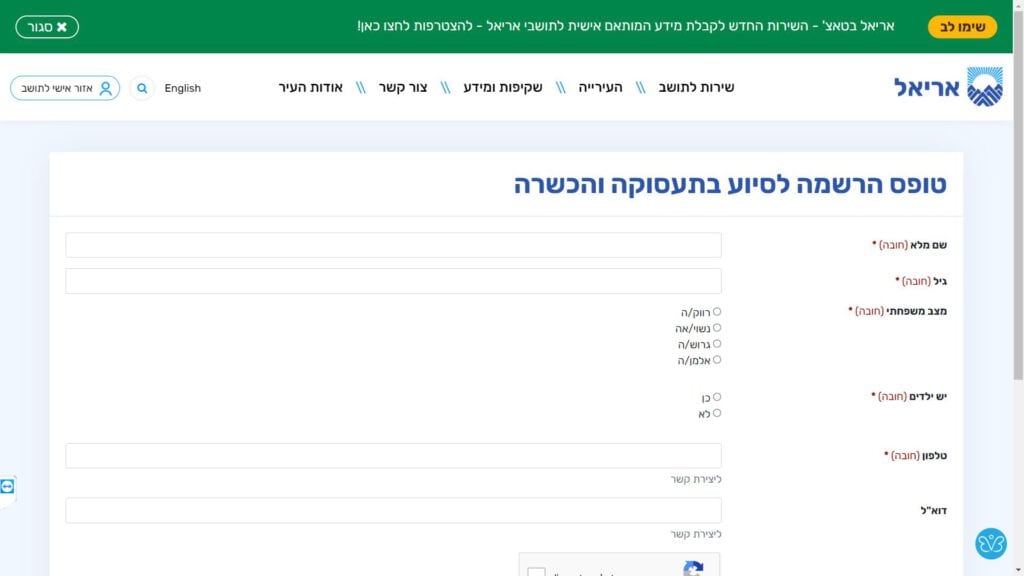The width and height of the screenshot is (1024, 576).
Task: Open the 'אודות העיר' menu
Action: click(x=310, y=88)
